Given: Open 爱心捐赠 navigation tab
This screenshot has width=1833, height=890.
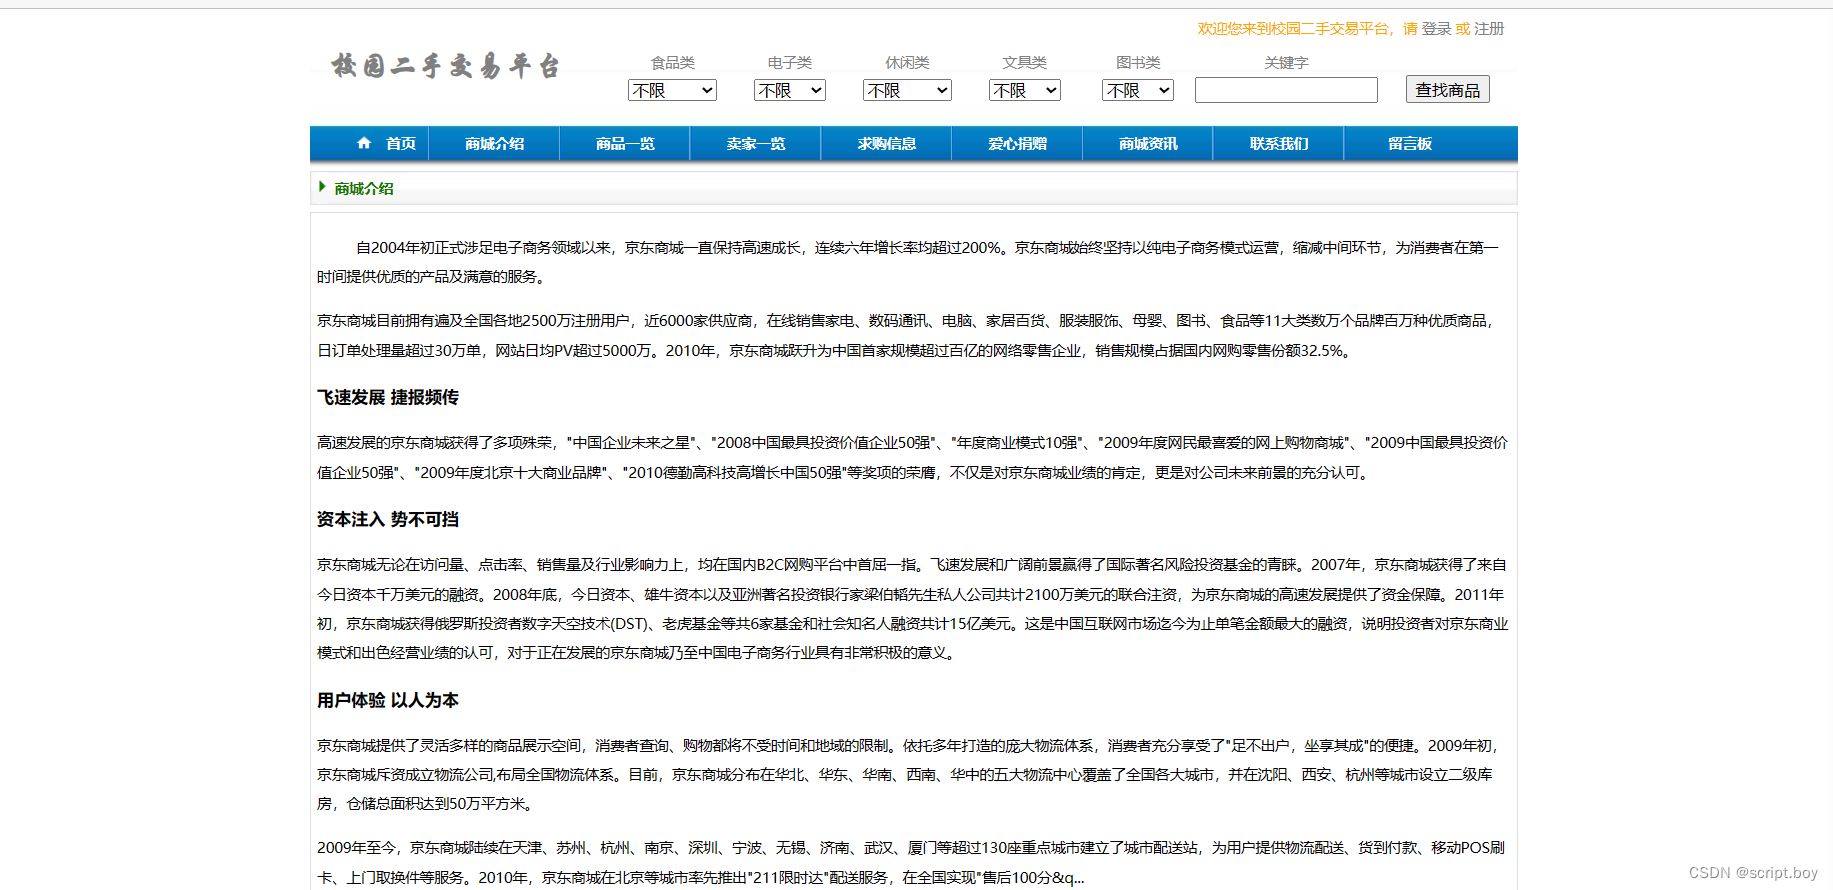Looking at the screenshot, I should (x=1017, y=144).
